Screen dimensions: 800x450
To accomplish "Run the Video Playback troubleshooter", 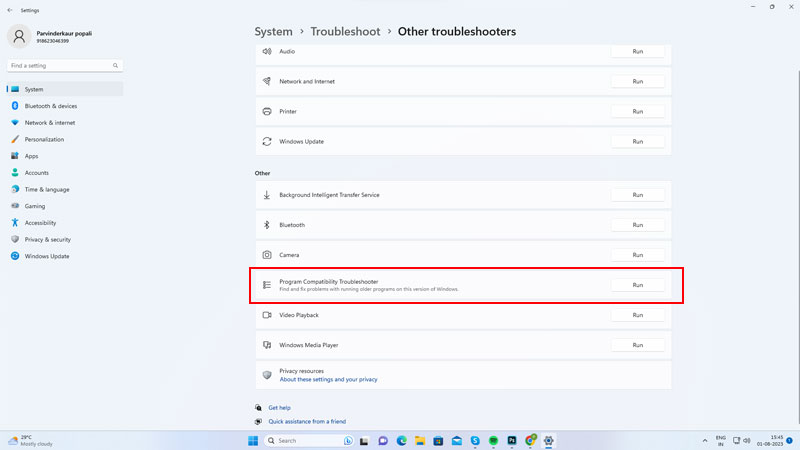I will 638,315.
